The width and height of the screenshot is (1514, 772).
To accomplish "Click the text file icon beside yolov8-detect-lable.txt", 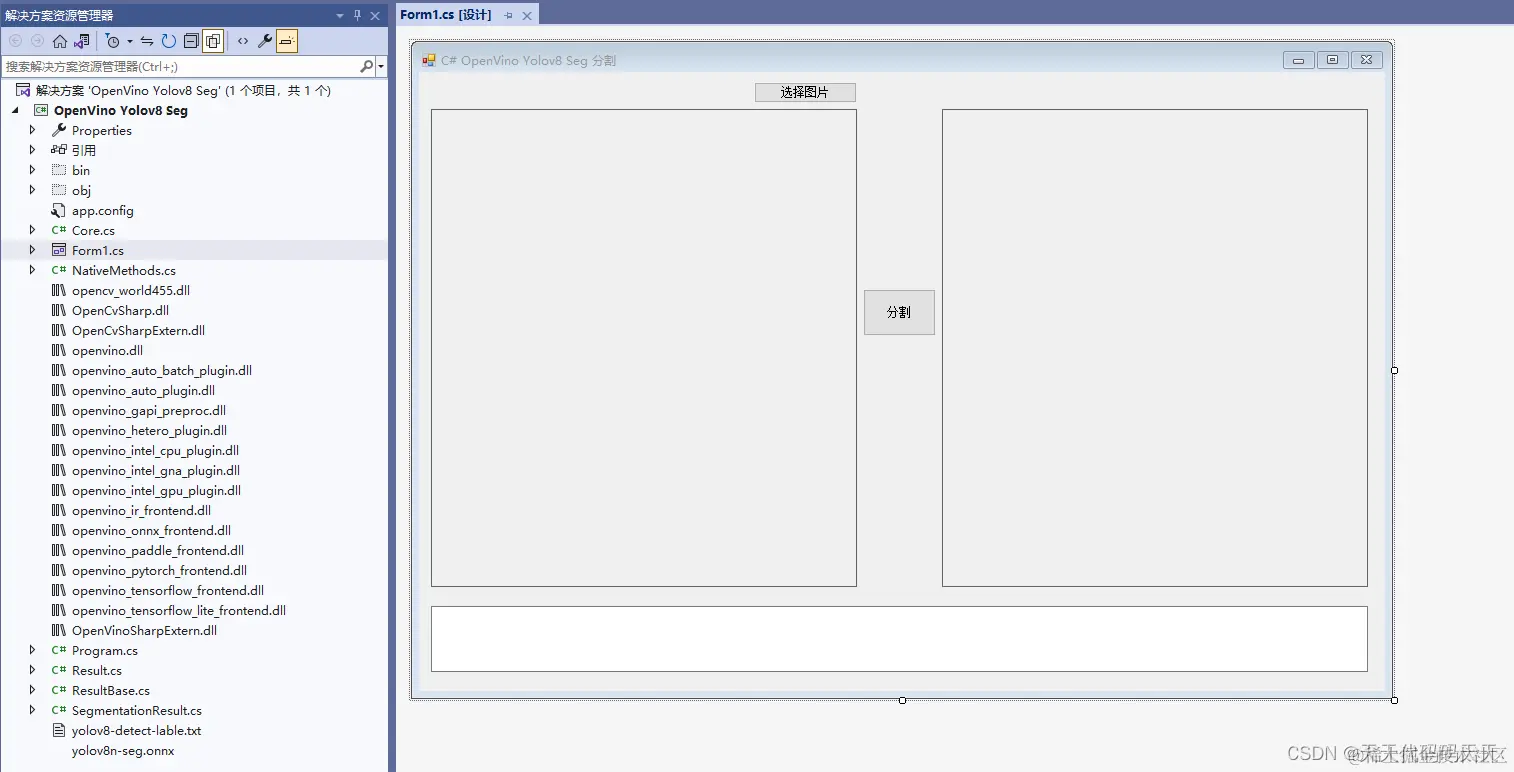I will (x=59, y=730).
